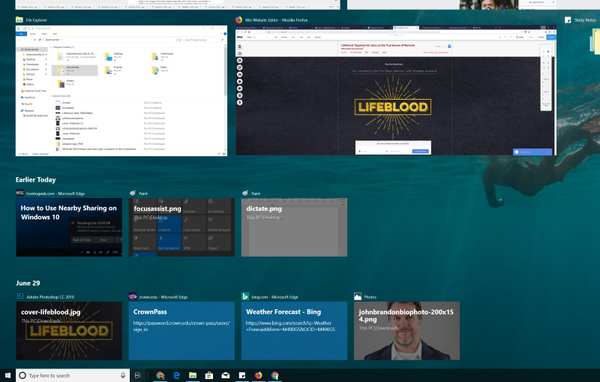Open 'How to Use Nearby Sharing' Edge activity
The width and height of the screenshot is (600, 382).
coord(69,227)
